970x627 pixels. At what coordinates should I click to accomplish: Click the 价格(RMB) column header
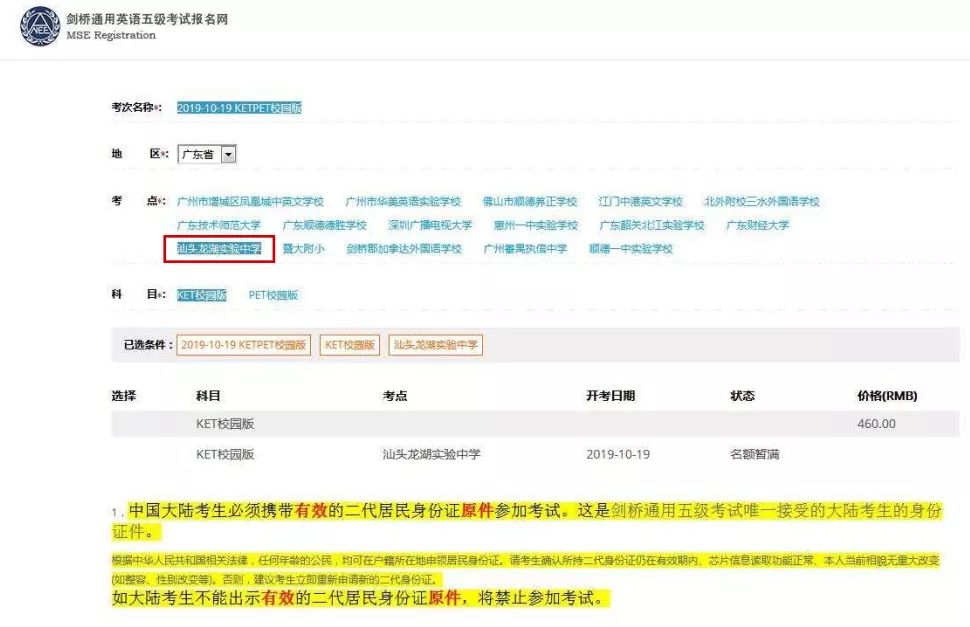(887, 396)
